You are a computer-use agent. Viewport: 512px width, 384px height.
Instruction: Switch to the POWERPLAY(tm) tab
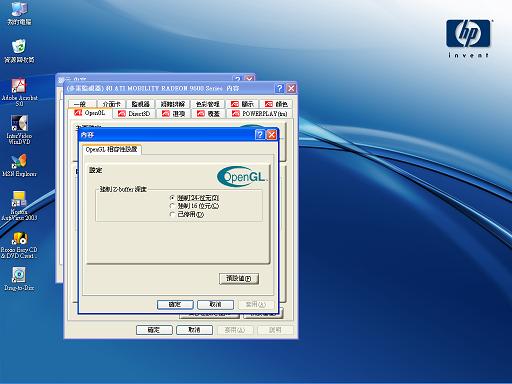click(260, 114)
